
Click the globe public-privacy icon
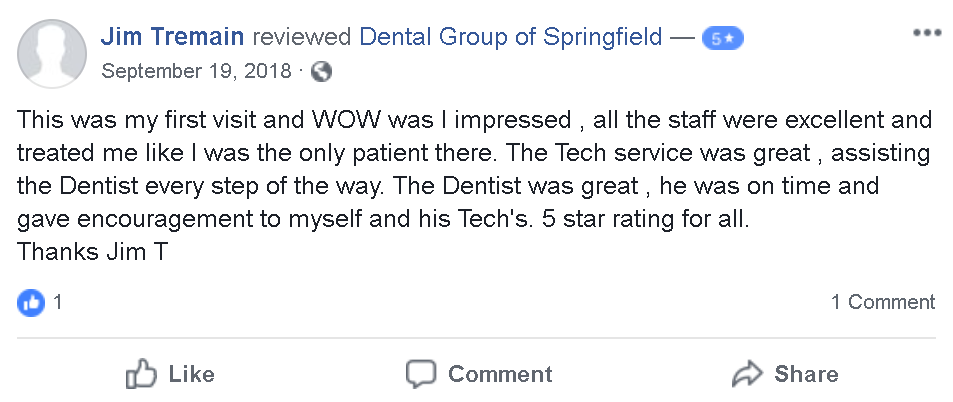pos(322,71)
